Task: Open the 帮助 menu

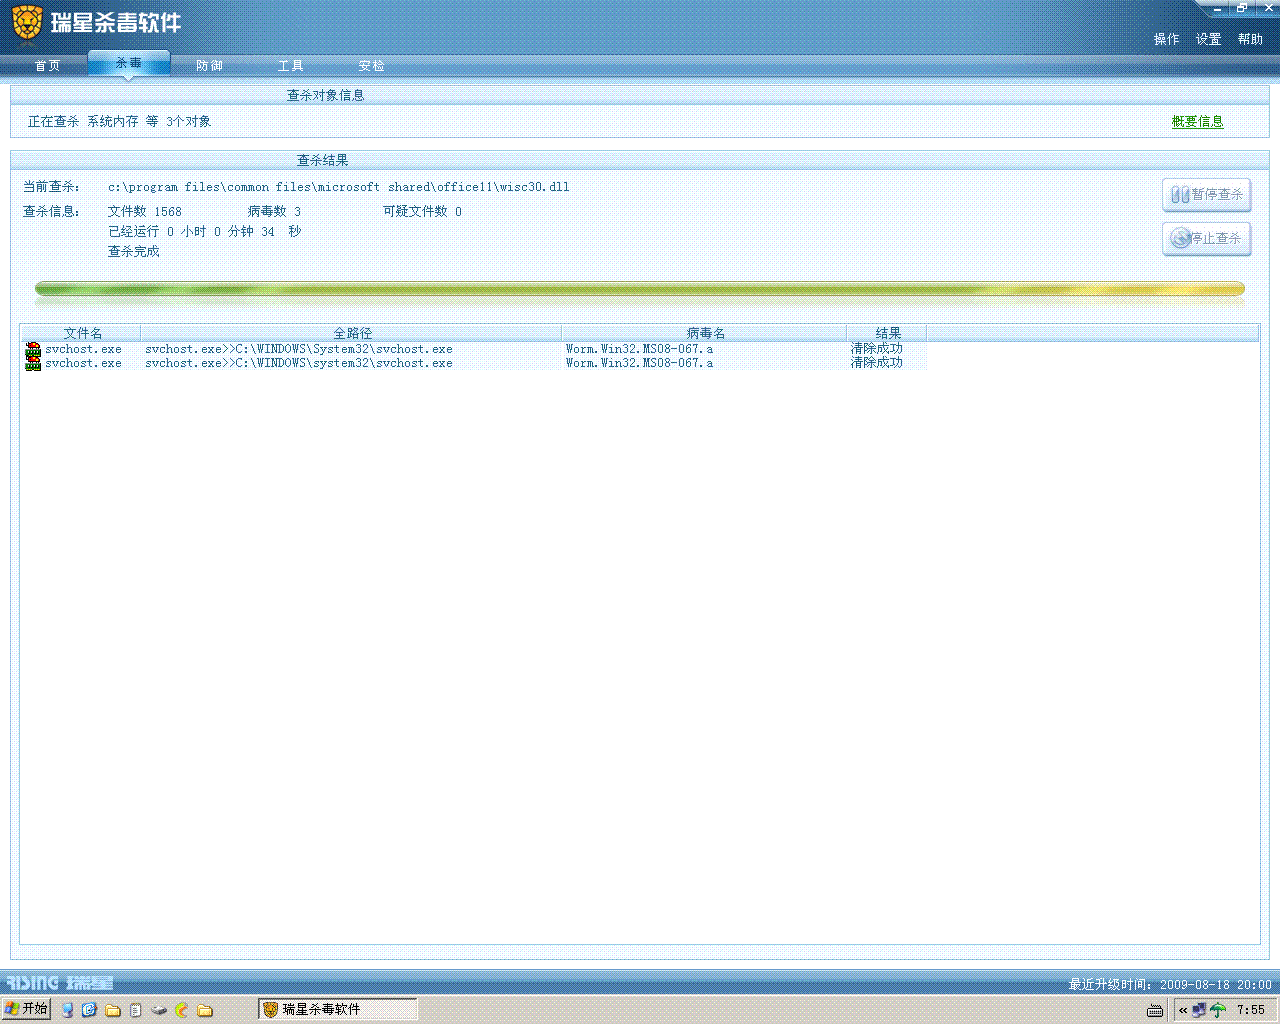Action: coord(1251,39)
